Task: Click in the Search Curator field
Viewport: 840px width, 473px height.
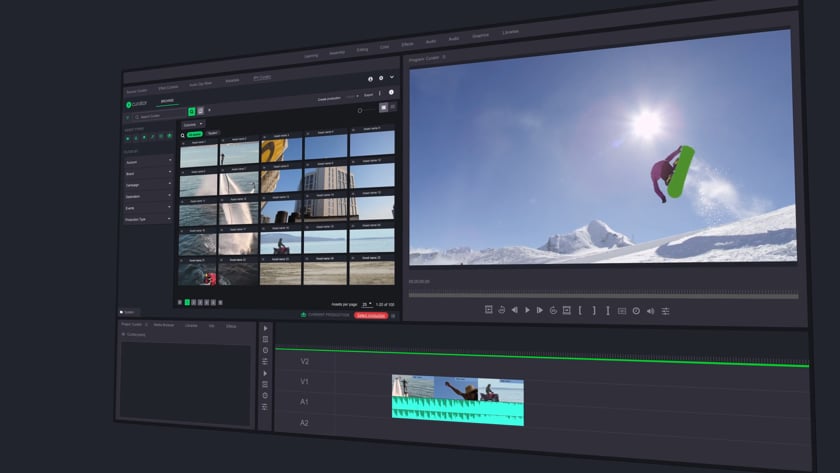Action: [160, 116]
